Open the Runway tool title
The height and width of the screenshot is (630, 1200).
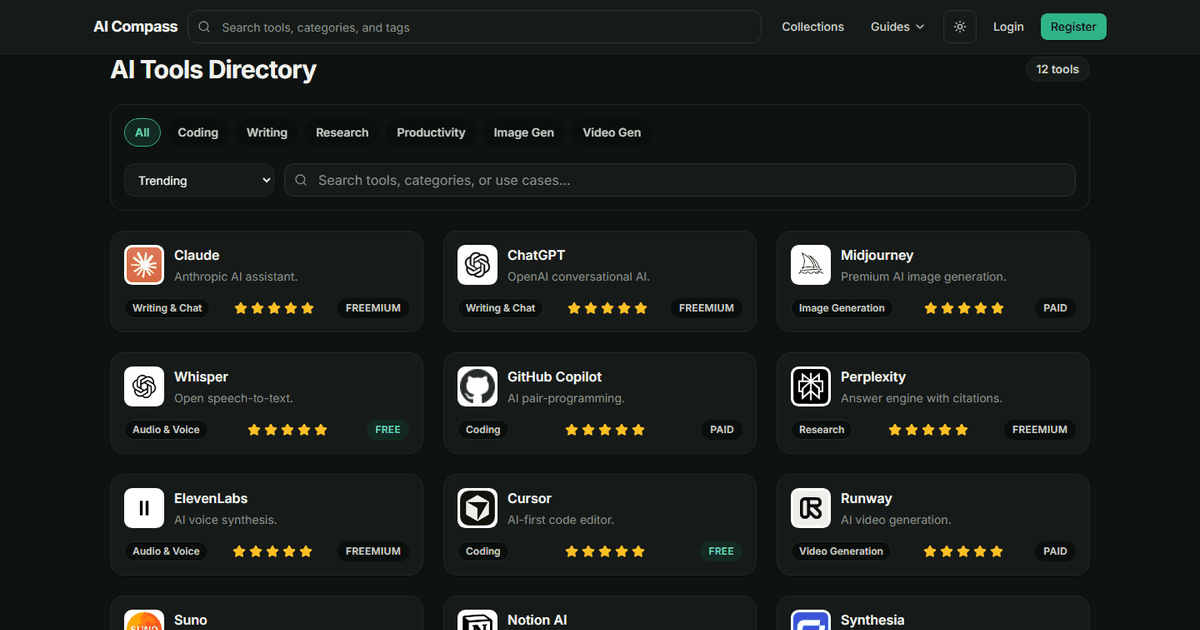[866, 498]
